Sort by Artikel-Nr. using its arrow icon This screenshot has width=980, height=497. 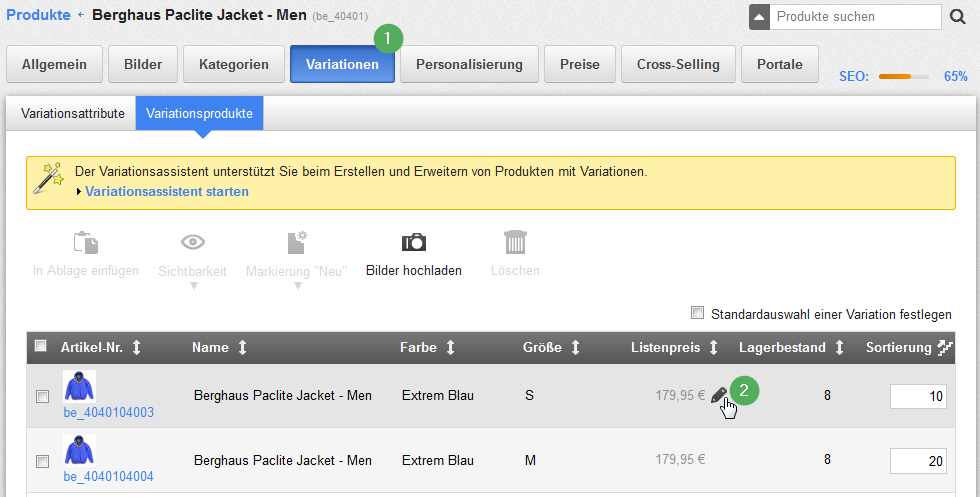(136, 348)
